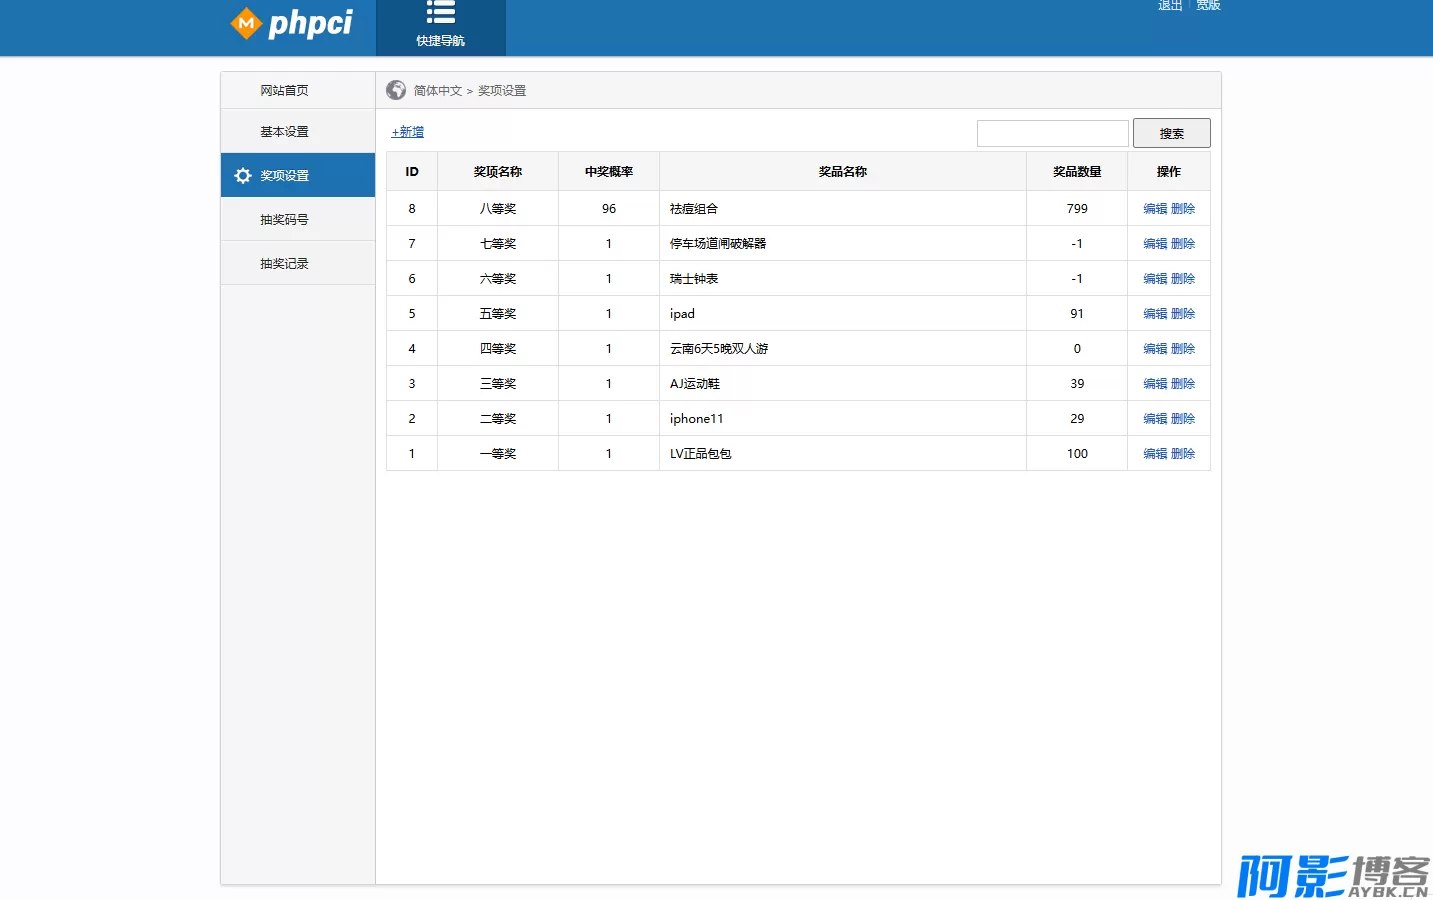The width and height of the screenshot is (1433, 900).
Task: Delete the 七等奖 prize row
Action: tap(1183, 244)
